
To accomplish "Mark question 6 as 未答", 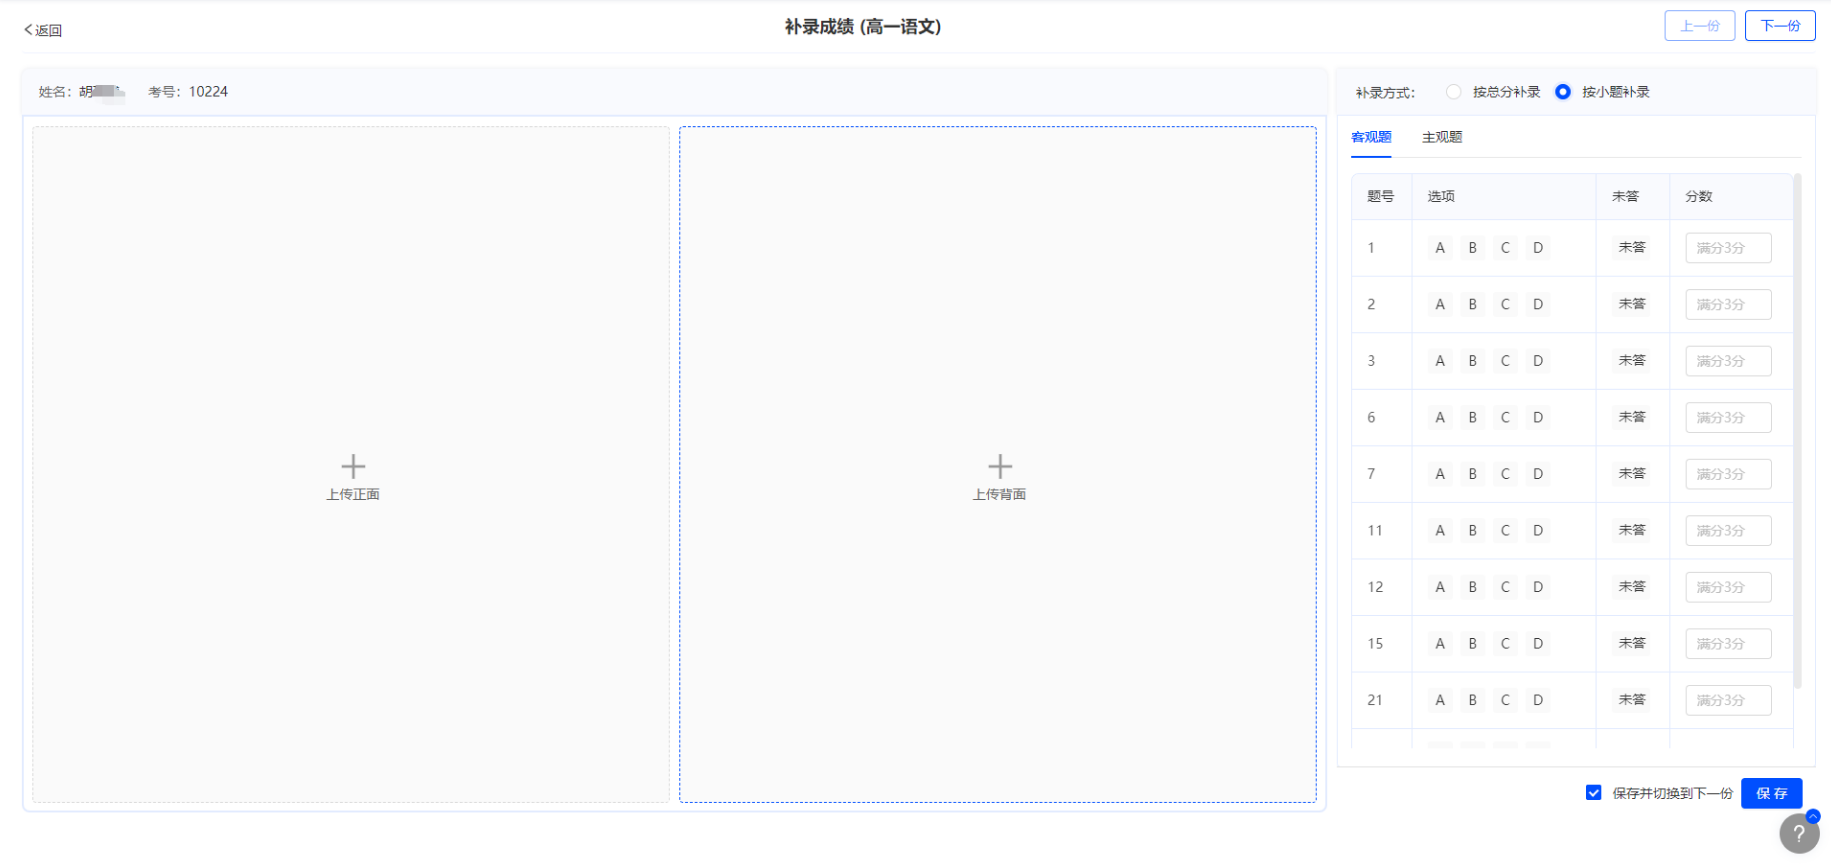I will (x=1632, y=417).
